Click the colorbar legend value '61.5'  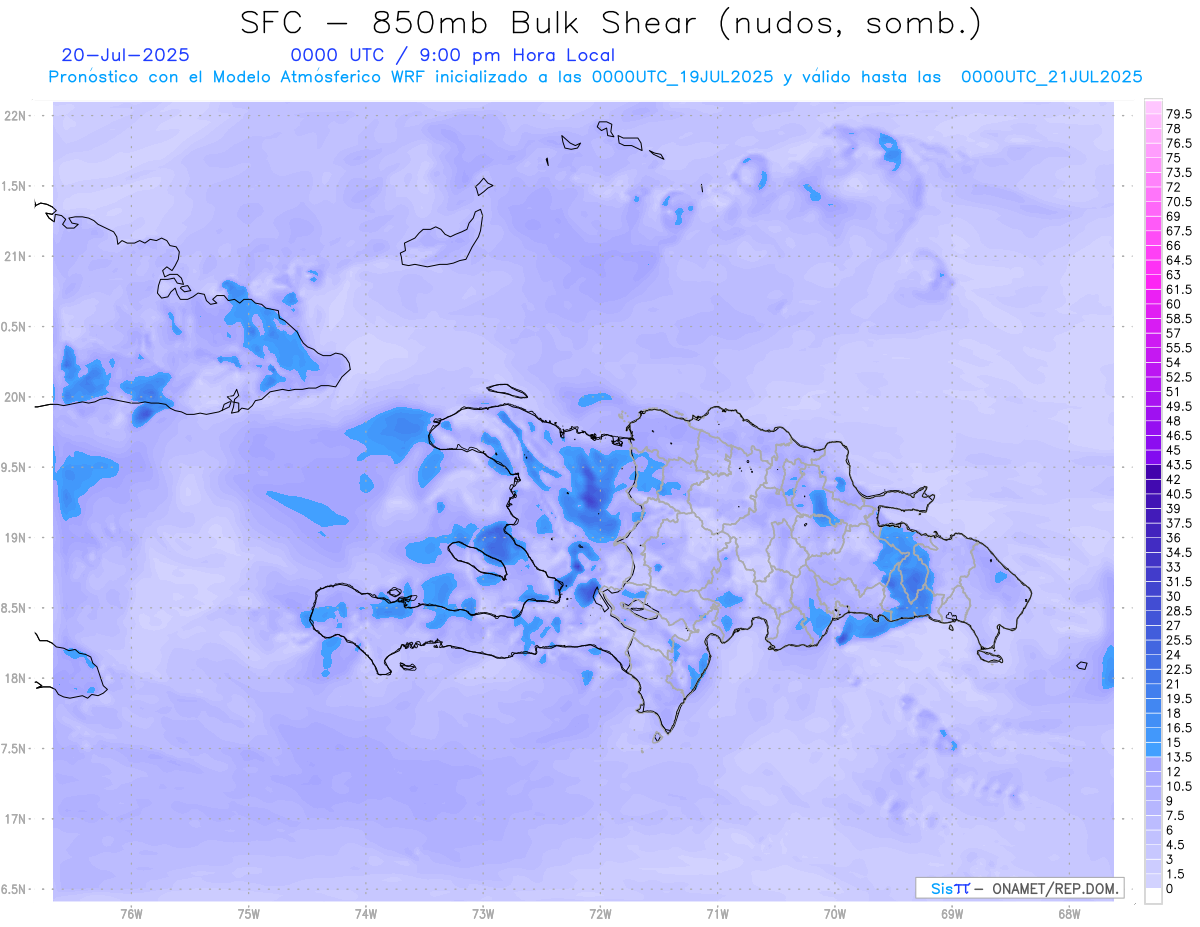pos(1180,289)
